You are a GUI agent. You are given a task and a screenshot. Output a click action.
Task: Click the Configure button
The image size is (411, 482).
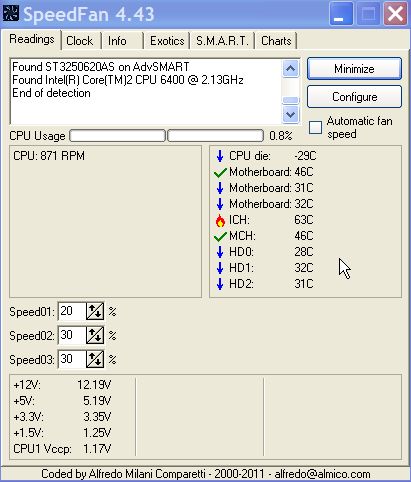(x=354, y=97)
